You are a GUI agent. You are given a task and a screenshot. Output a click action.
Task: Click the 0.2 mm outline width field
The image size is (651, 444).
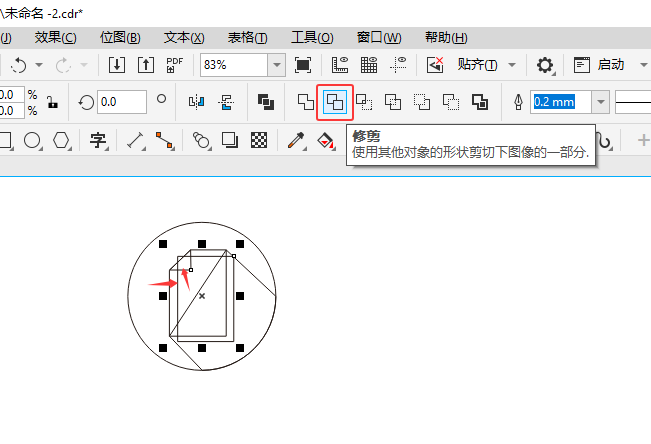pos(561,102)
